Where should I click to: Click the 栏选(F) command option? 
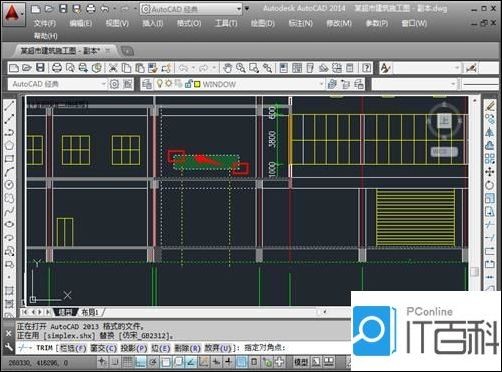pos(73,348)
